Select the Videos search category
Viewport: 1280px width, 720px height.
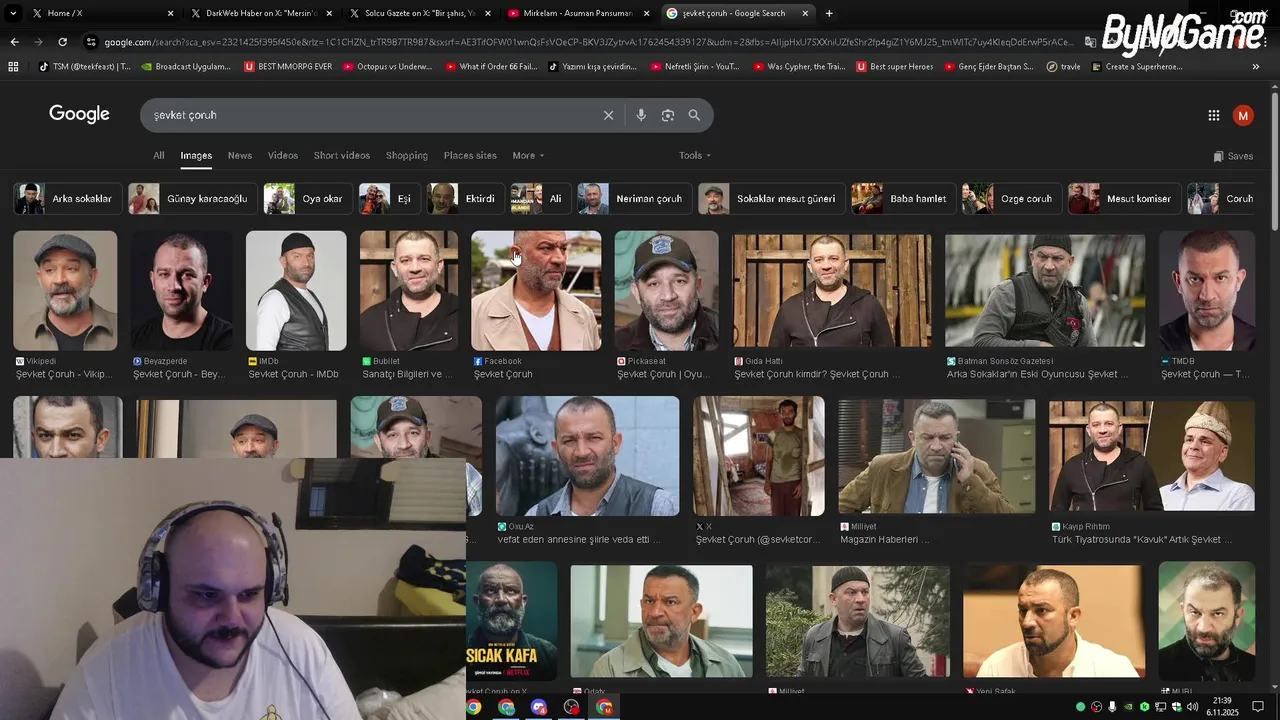283,156
